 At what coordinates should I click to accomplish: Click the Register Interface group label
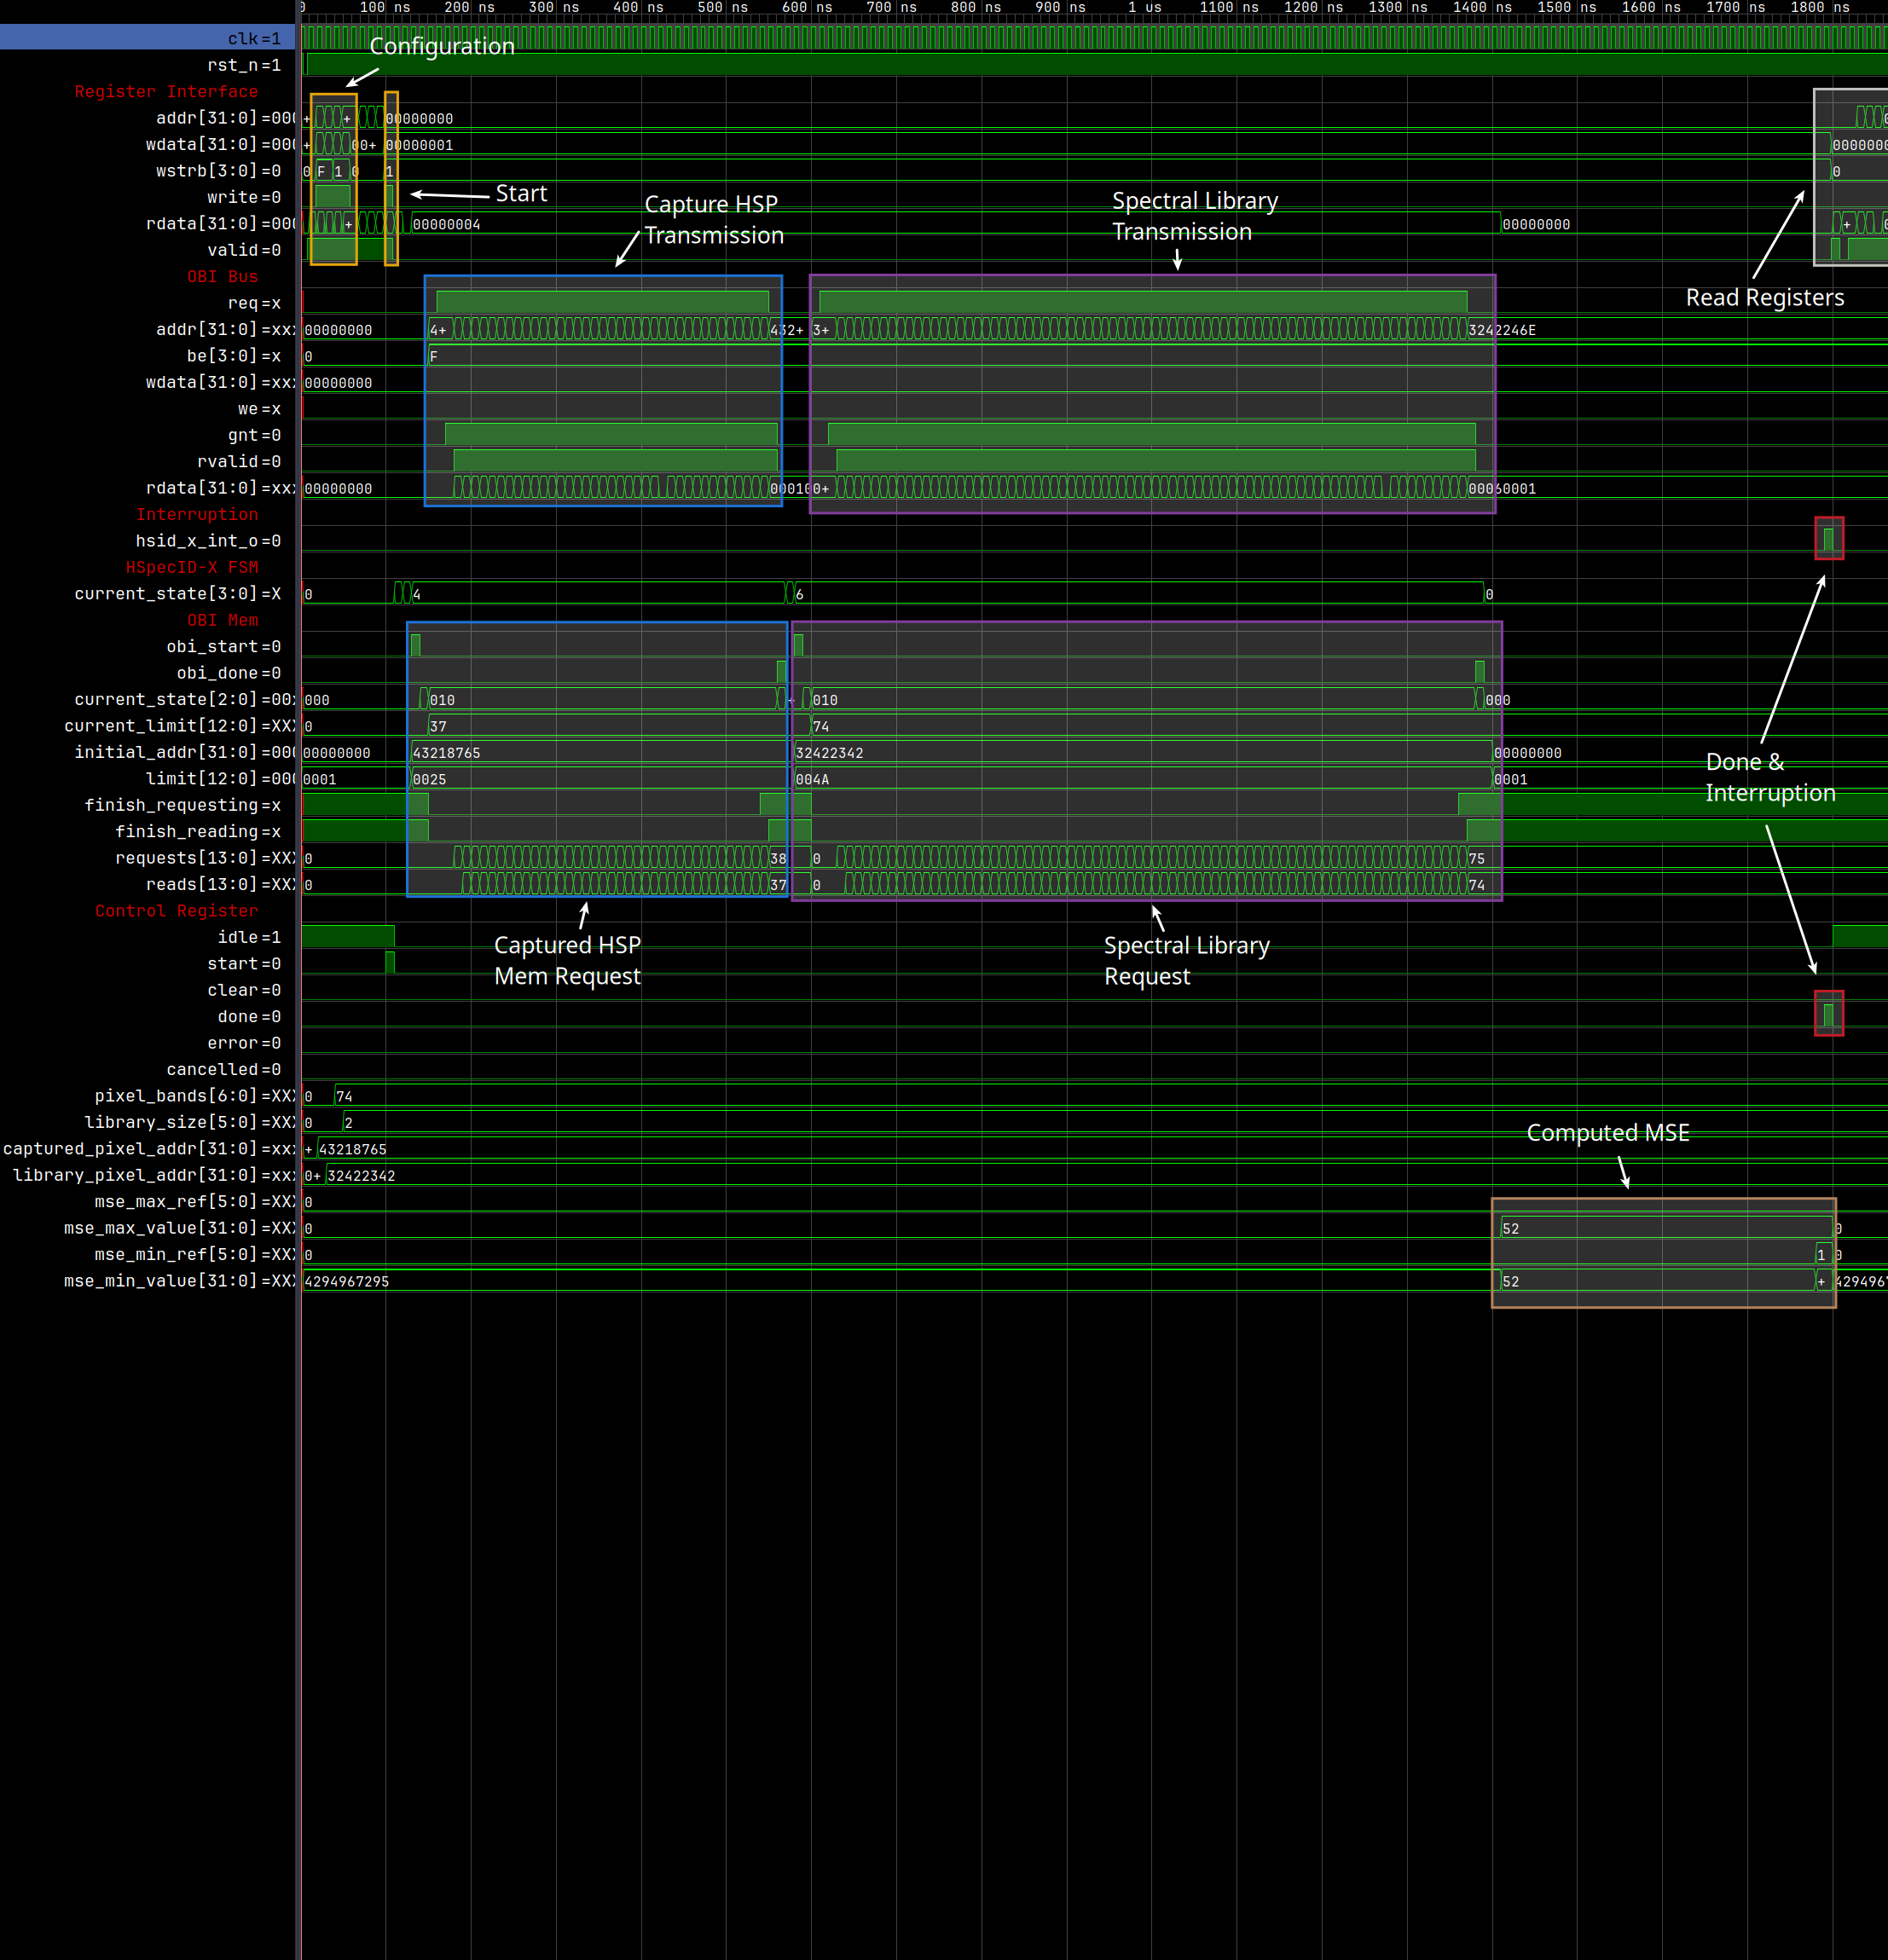click(166, 91)
